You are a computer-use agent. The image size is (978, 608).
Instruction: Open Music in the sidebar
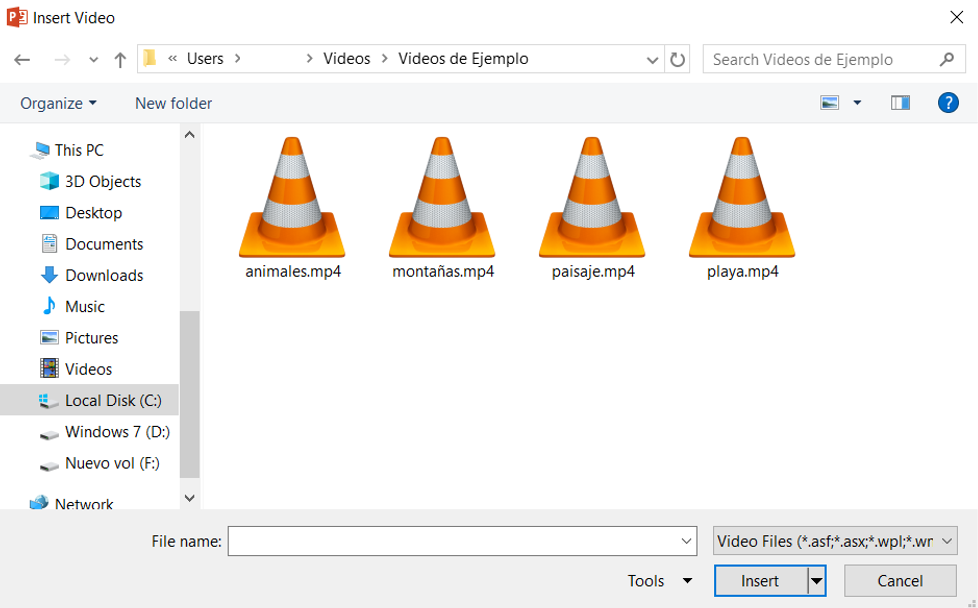pos(85,307)
